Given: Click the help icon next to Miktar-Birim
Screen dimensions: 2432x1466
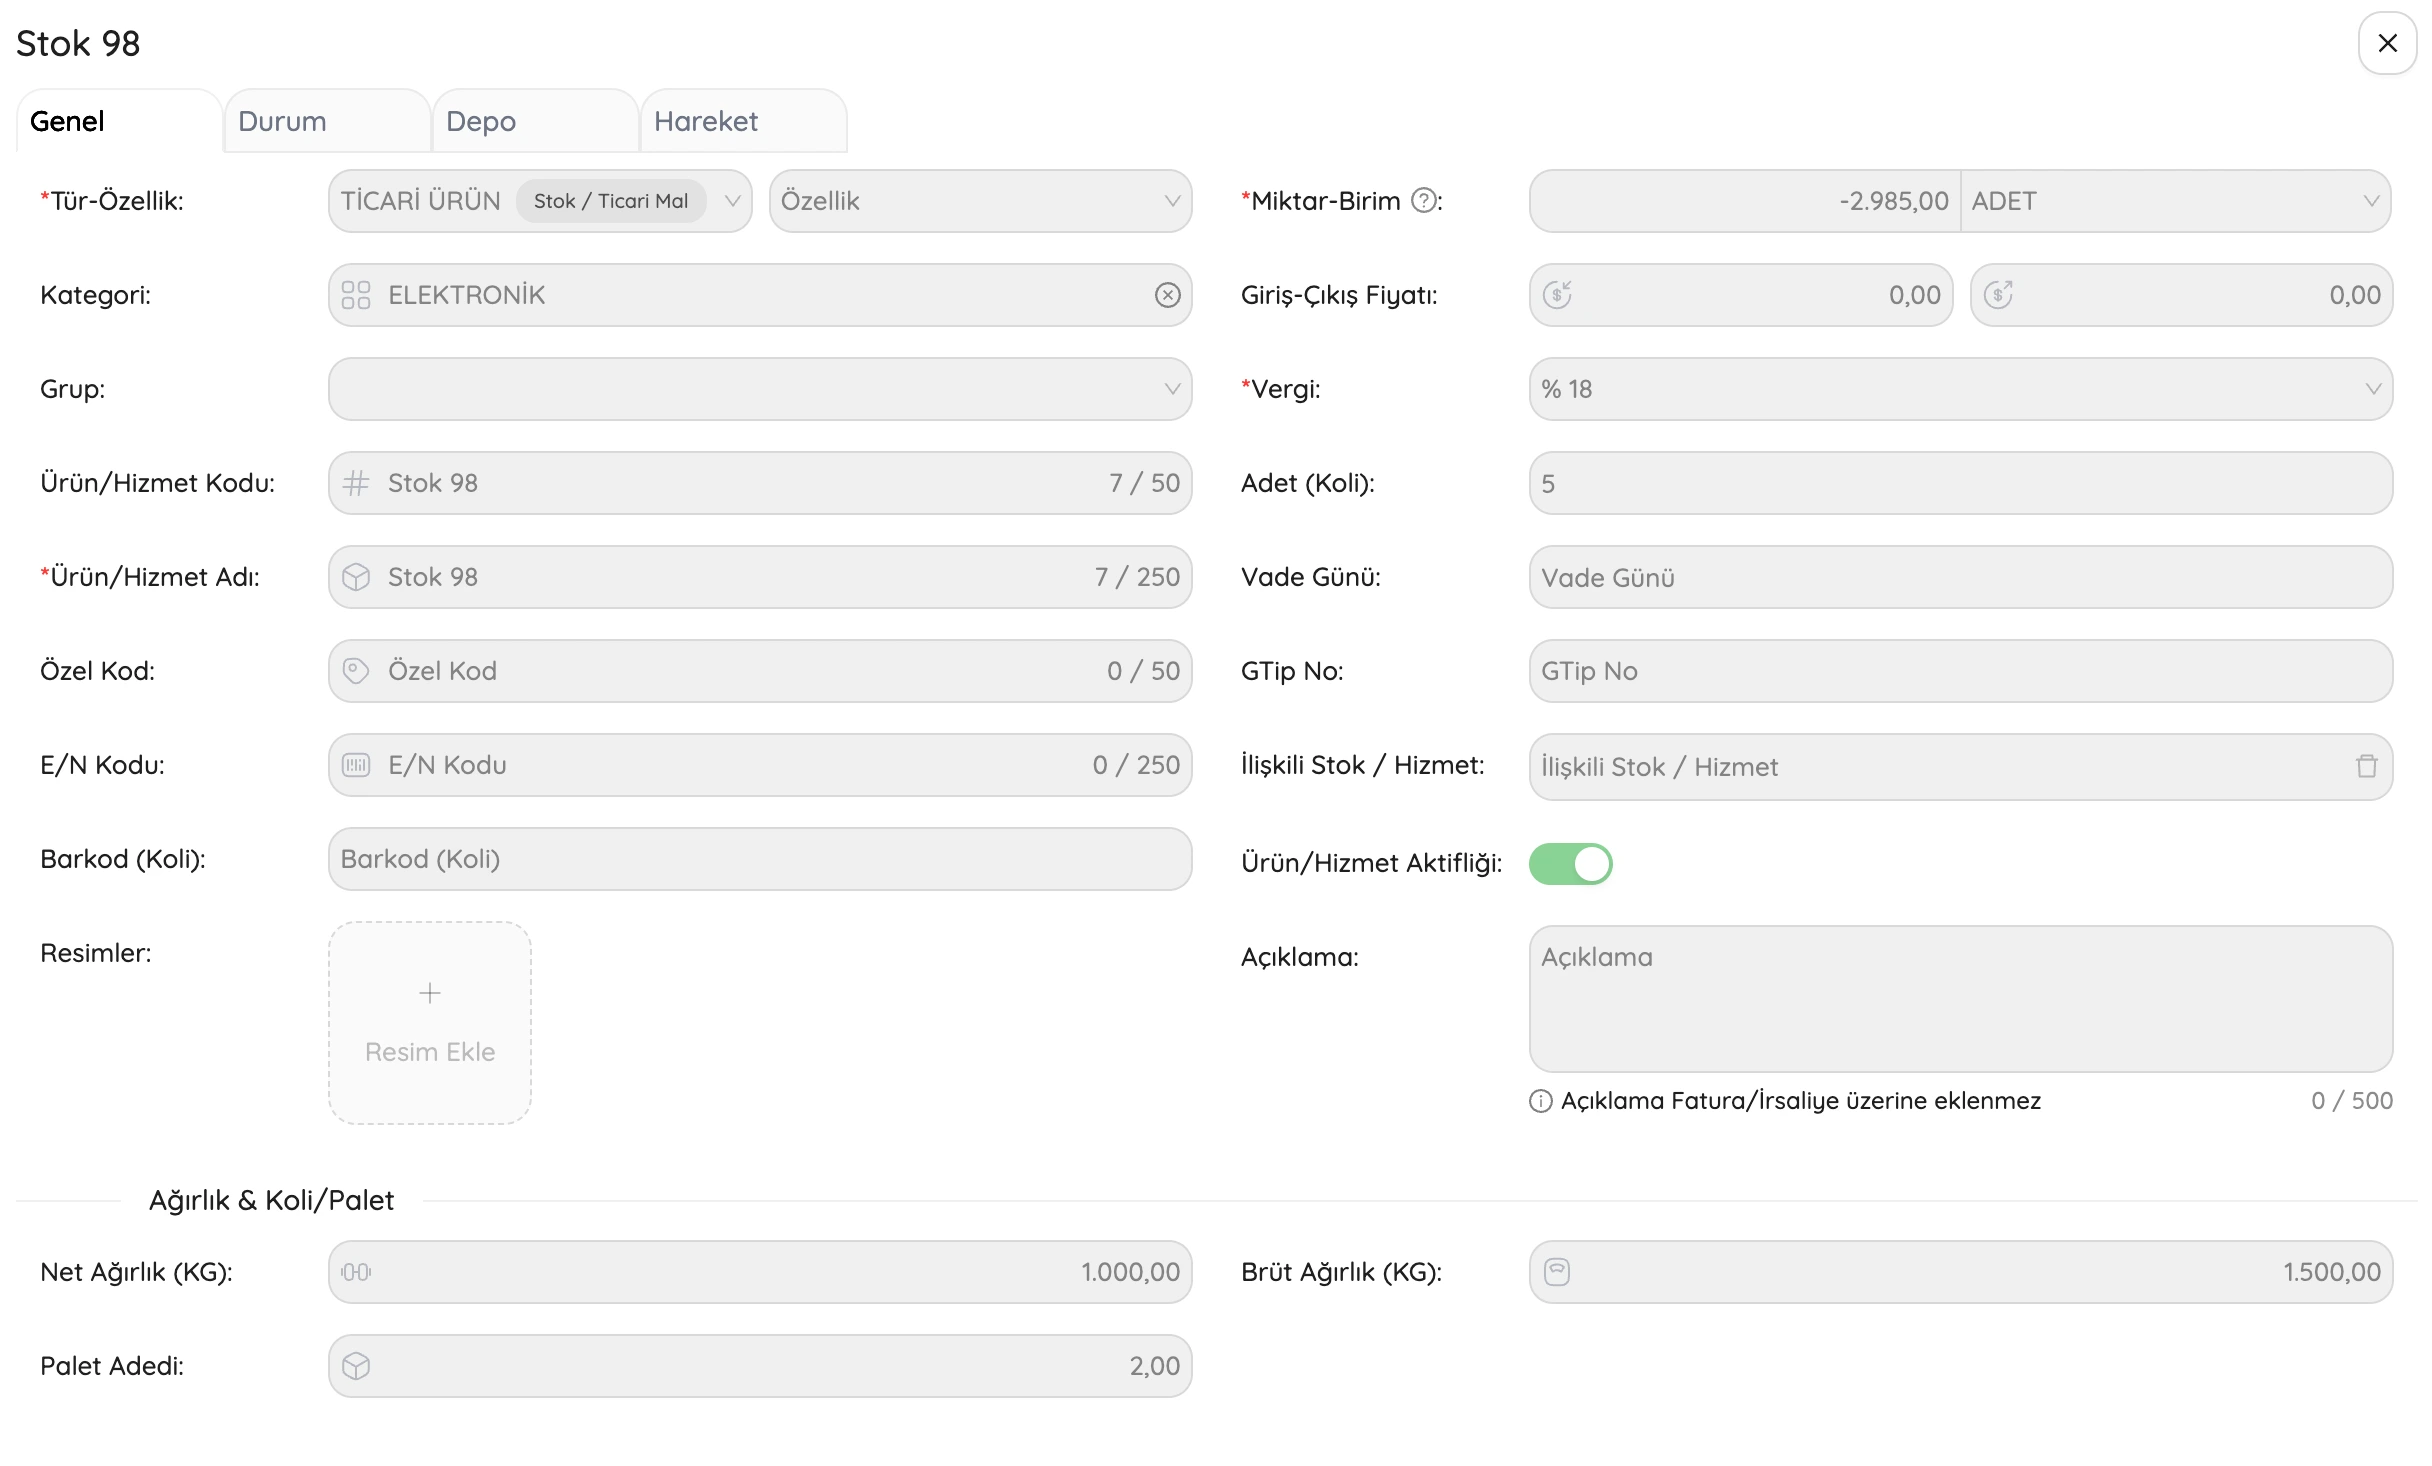Looking at the screenshot, I should tap(1423, 201).
